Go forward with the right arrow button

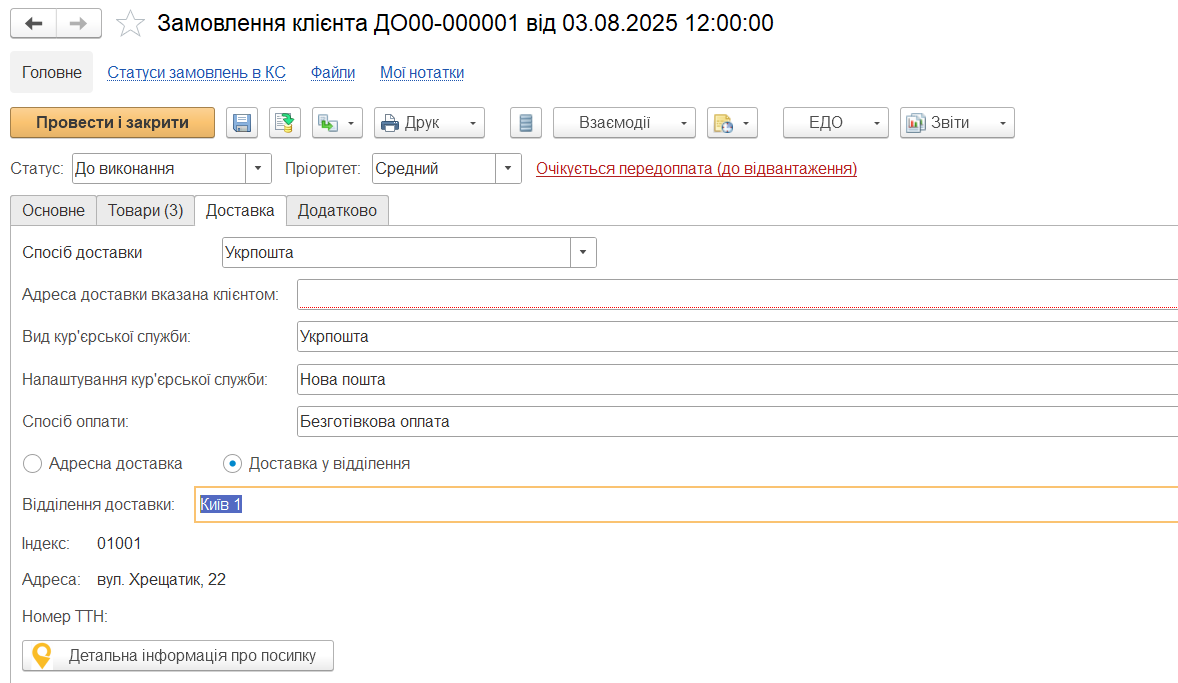click(x=78, y=23)
